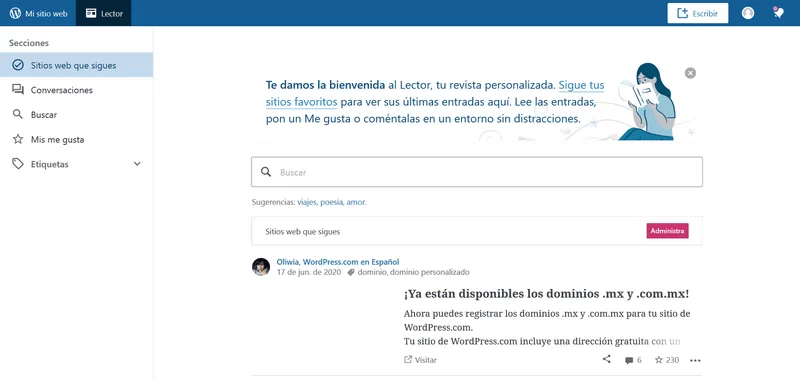Open the post's 6 comments

tap(633, 360)
